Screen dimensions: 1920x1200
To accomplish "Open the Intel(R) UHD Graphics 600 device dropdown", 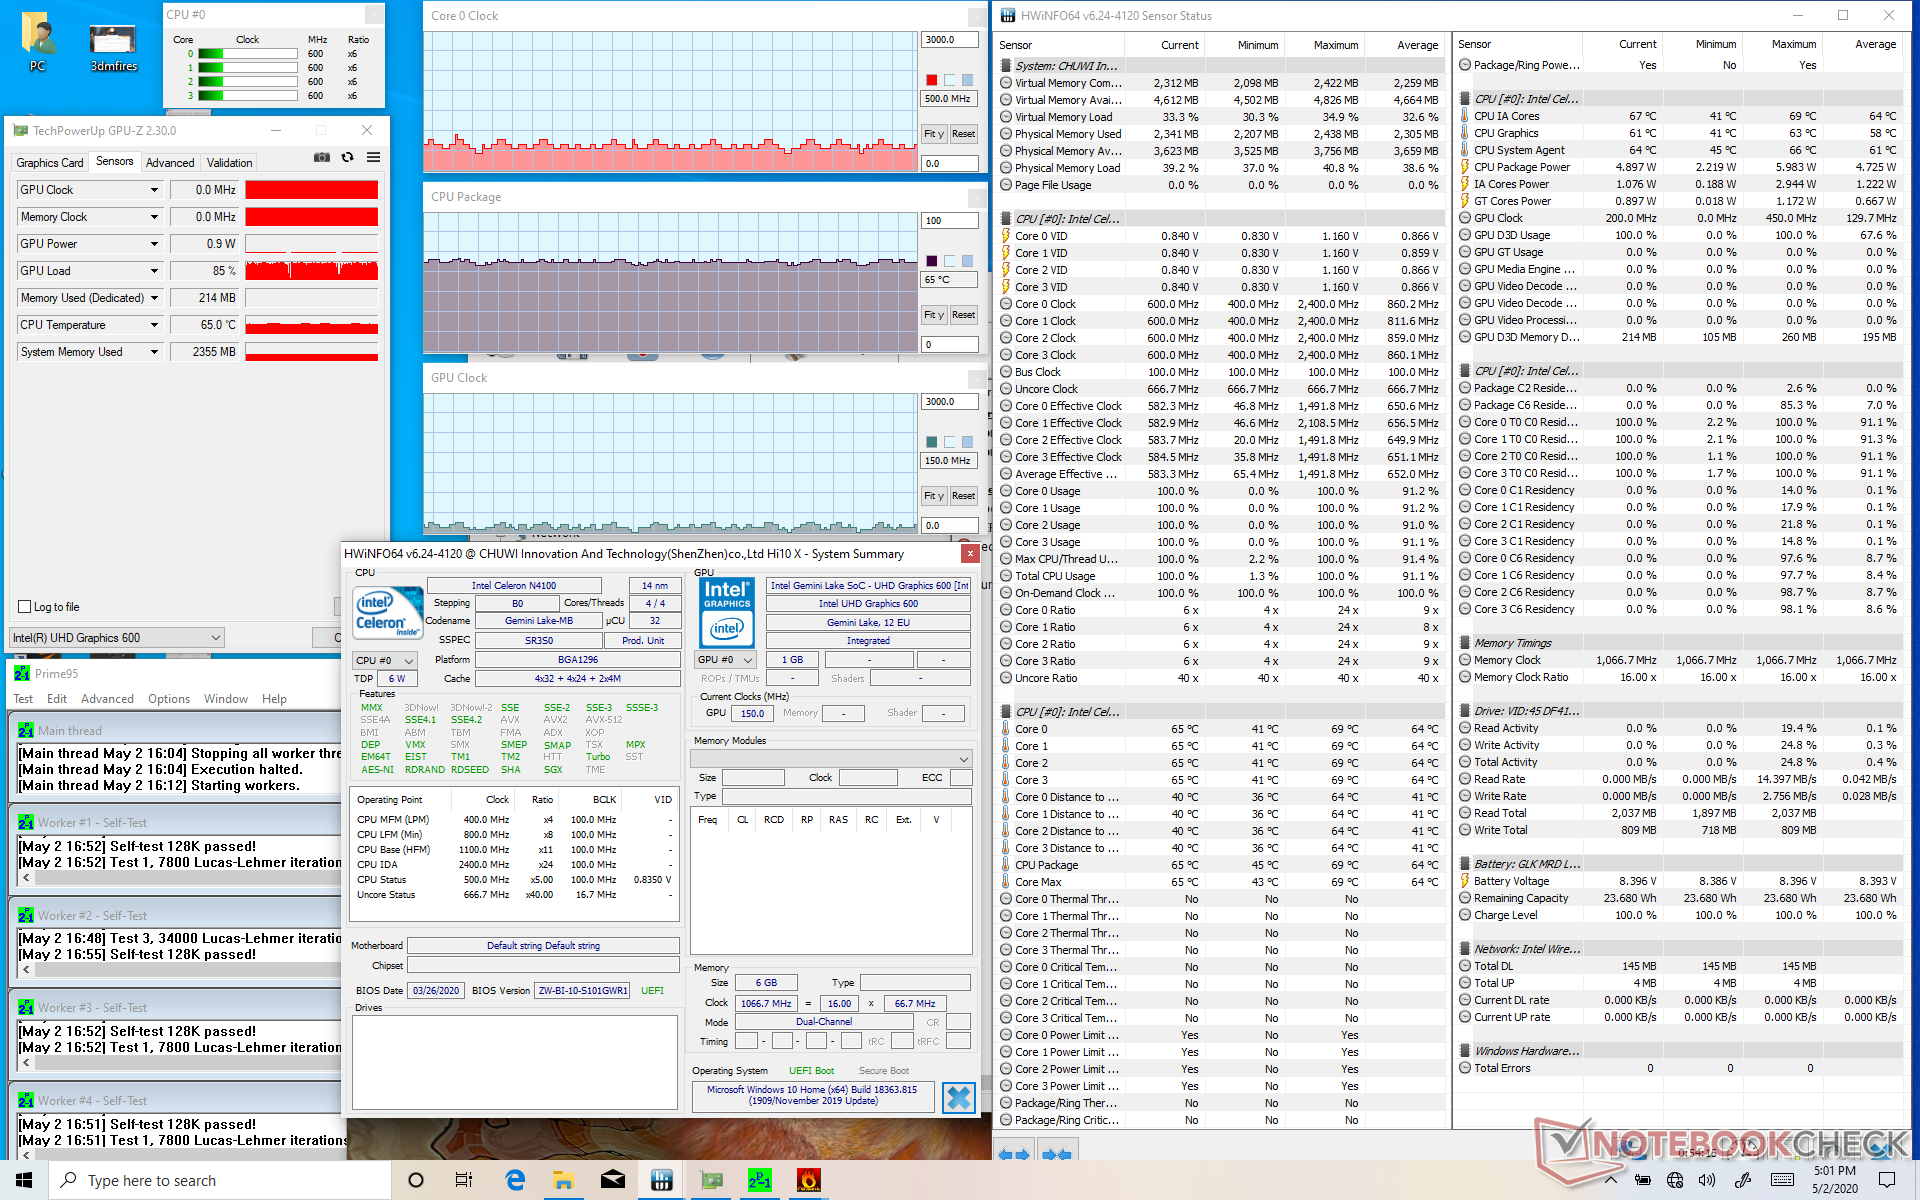I will (116, 638).
